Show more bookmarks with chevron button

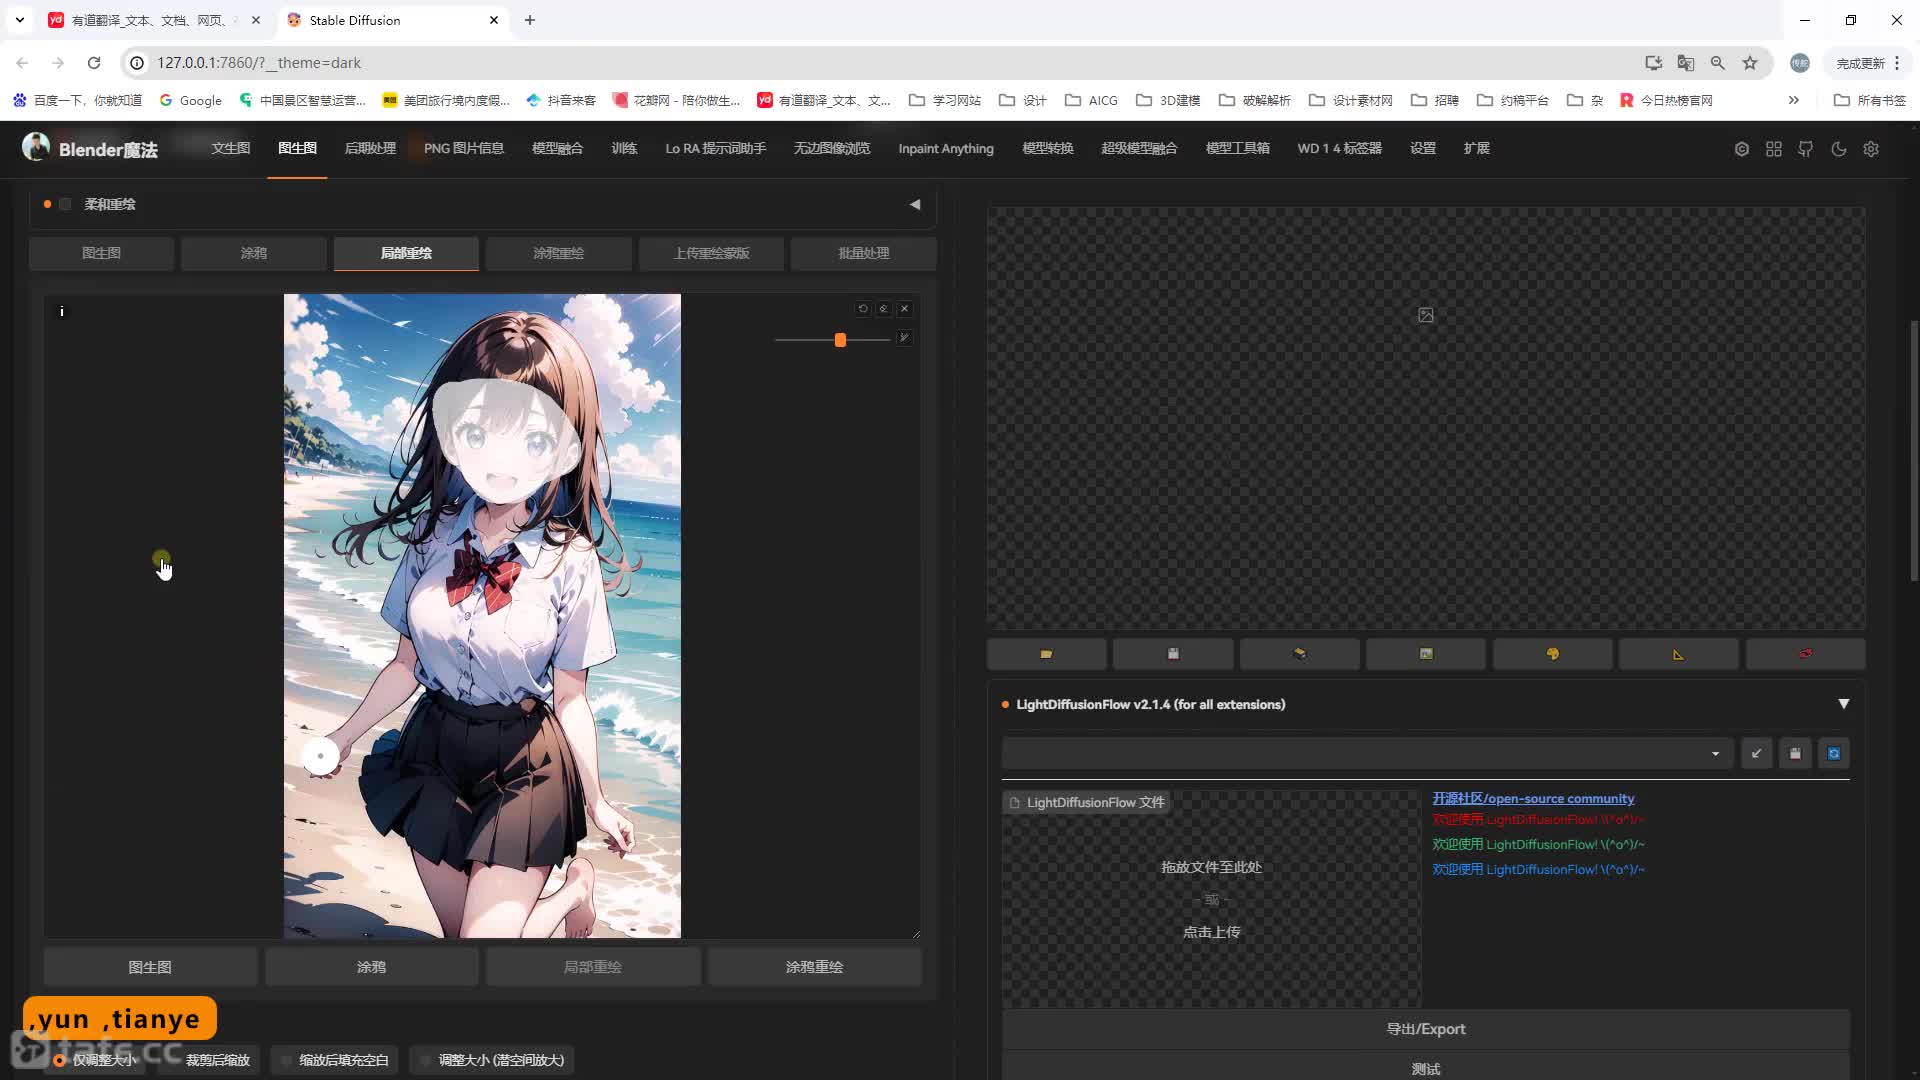coord(1794,100)
